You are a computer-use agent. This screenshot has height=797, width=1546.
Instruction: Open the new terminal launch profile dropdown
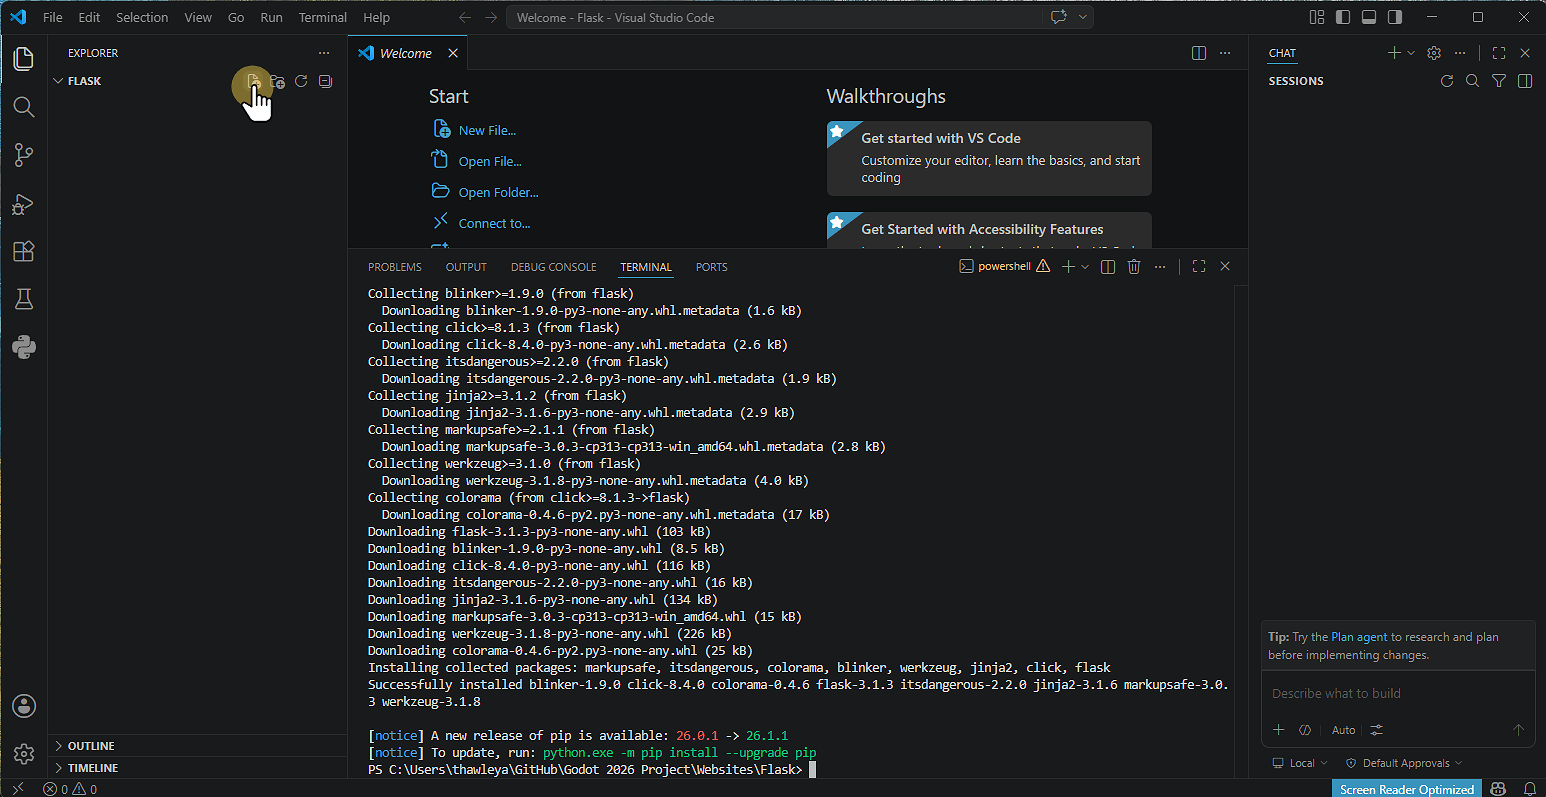point(1085,267)
